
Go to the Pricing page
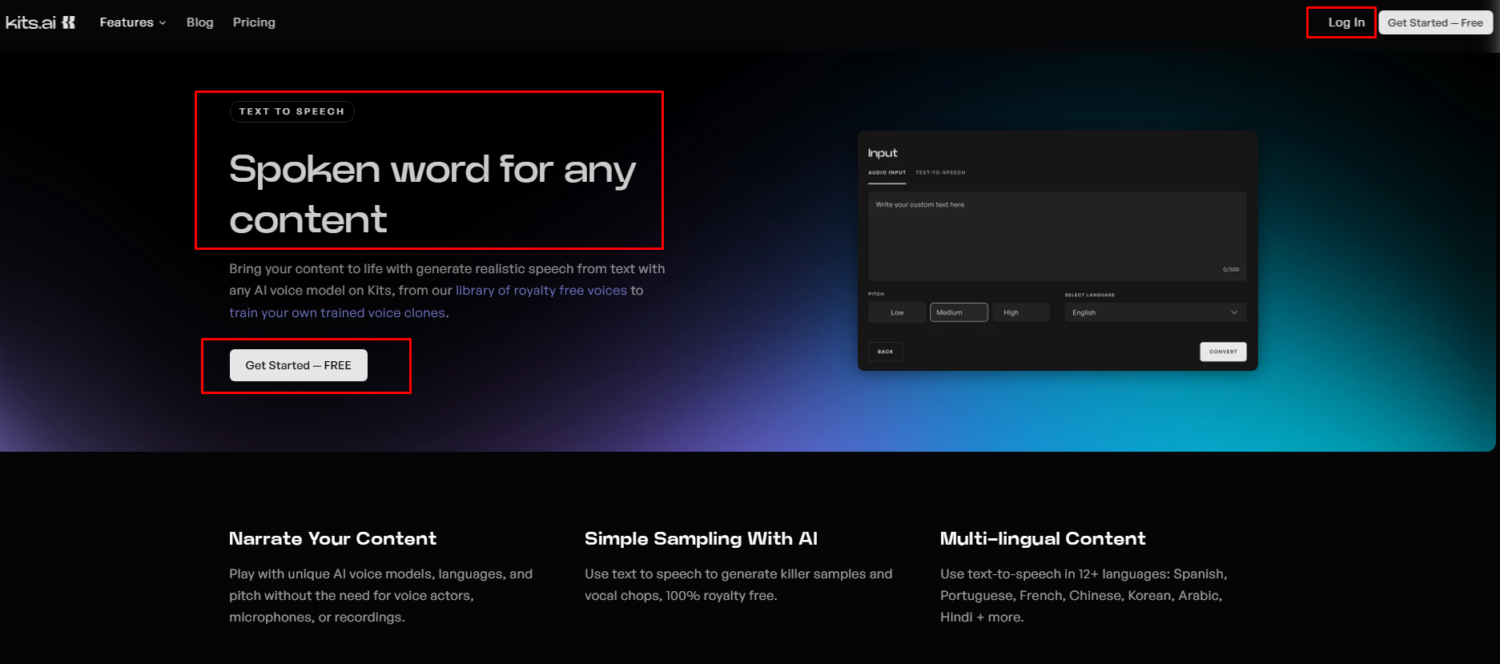coord(254,22)
